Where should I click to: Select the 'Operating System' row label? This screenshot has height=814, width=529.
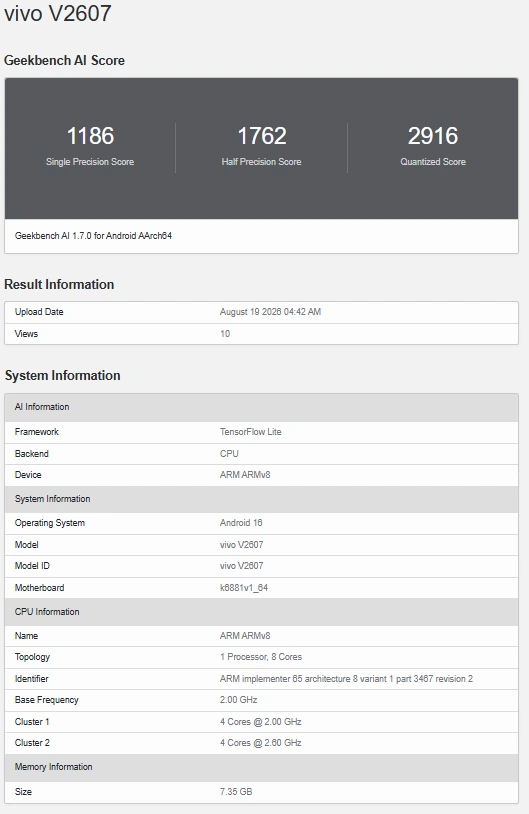pos(50,523)
